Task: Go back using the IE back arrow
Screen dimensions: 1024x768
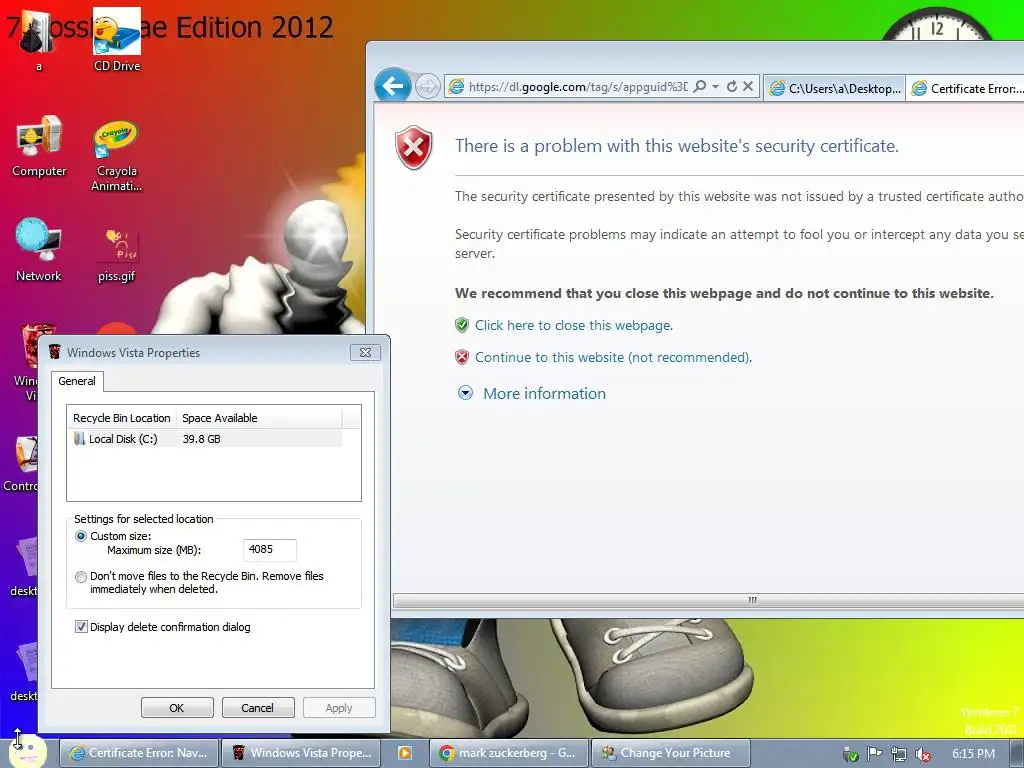Action: (392, 86)
